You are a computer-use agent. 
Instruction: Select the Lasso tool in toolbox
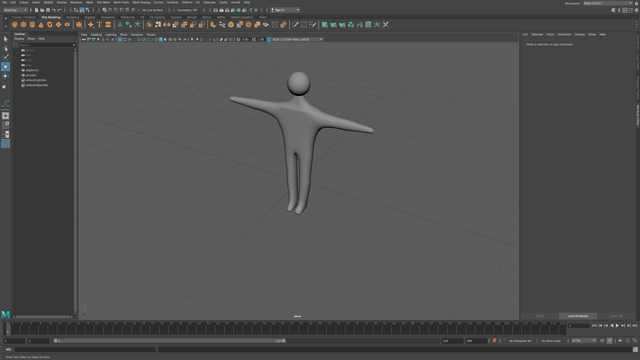[x=5, y=49]
